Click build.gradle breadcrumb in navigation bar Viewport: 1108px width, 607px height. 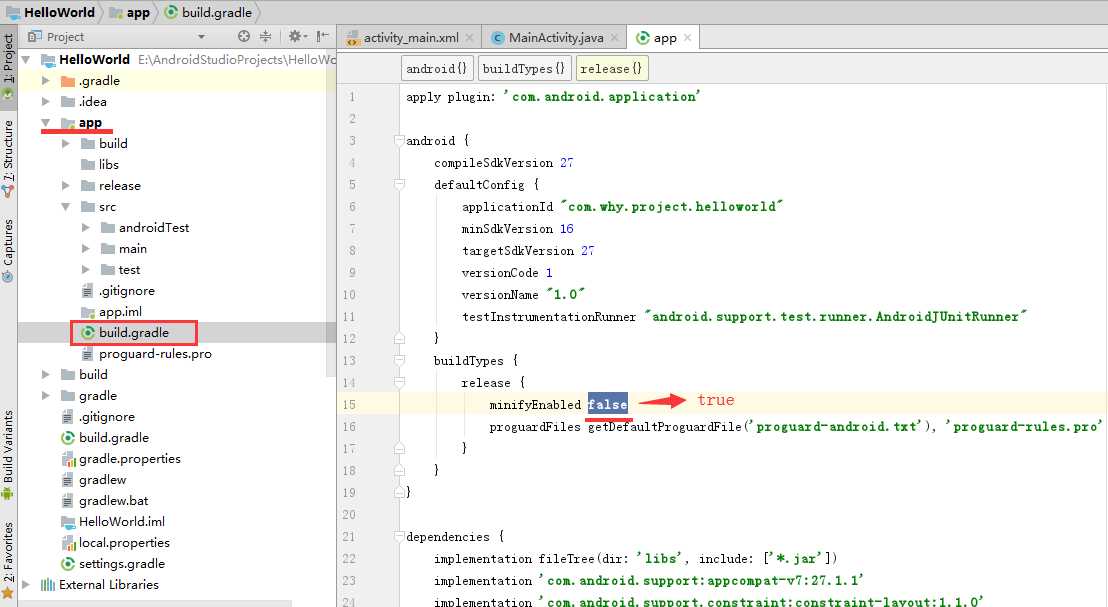(x=208, y=12)
